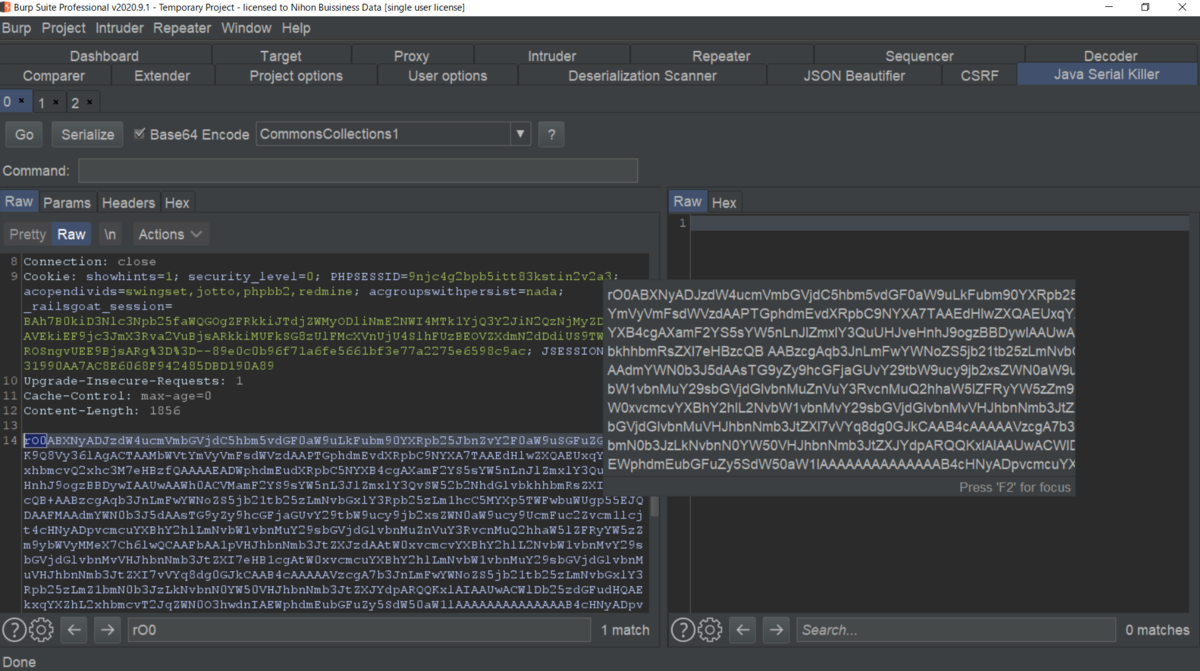Open the JSON Beautifier tab

[854, 75]
